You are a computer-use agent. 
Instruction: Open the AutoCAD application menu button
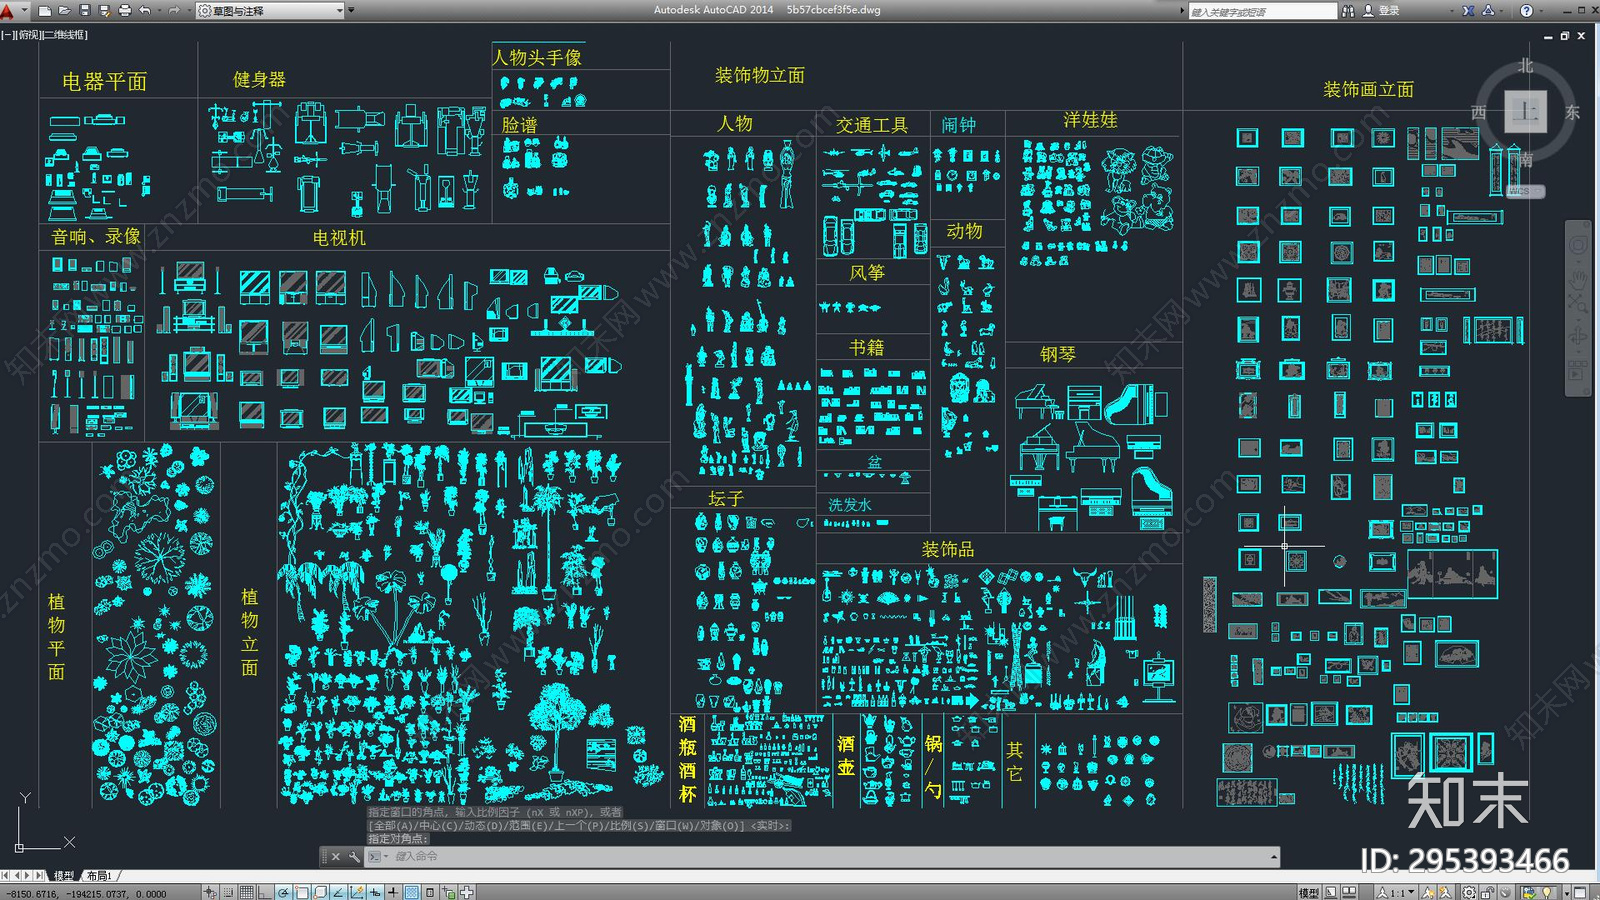click(x=8, y=11)
